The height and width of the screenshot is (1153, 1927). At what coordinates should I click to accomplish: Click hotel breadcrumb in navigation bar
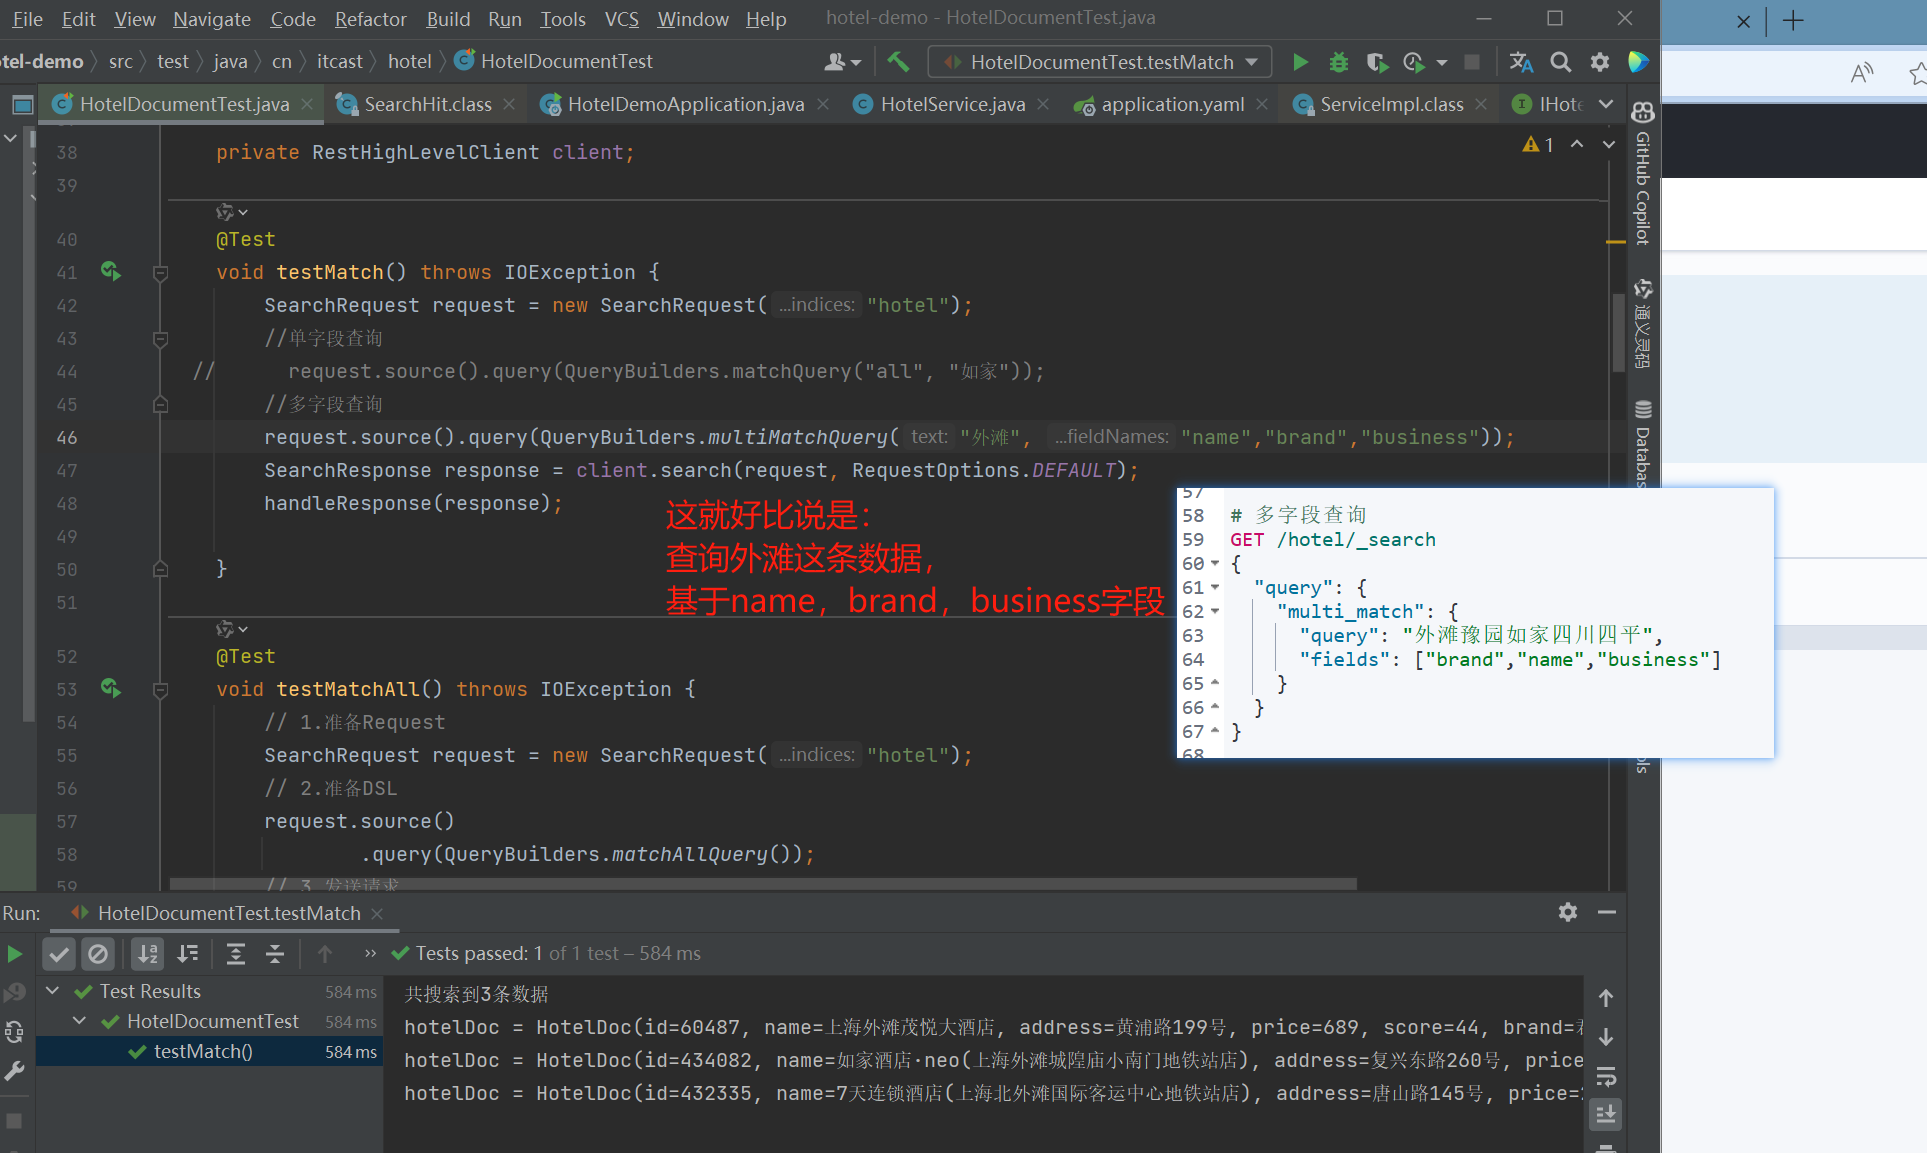click(x=409, y=61)
